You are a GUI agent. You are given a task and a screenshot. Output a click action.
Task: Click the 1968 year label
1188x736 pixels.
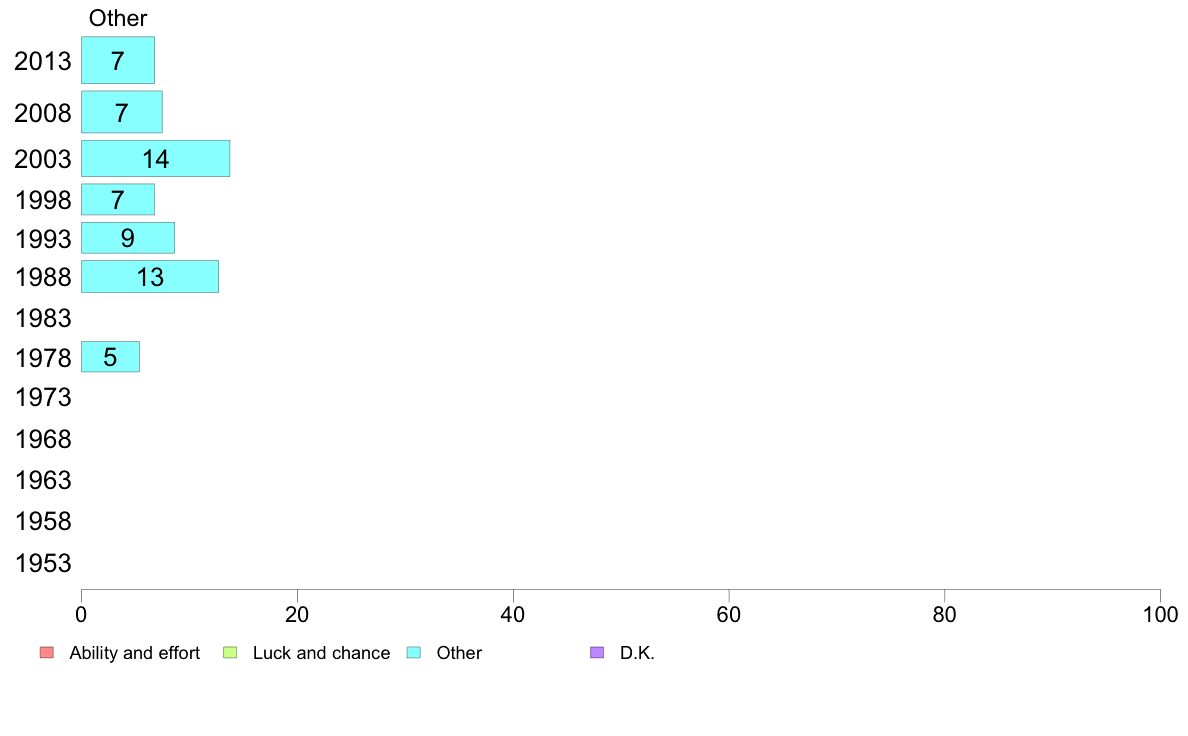(x=43, y=439)
